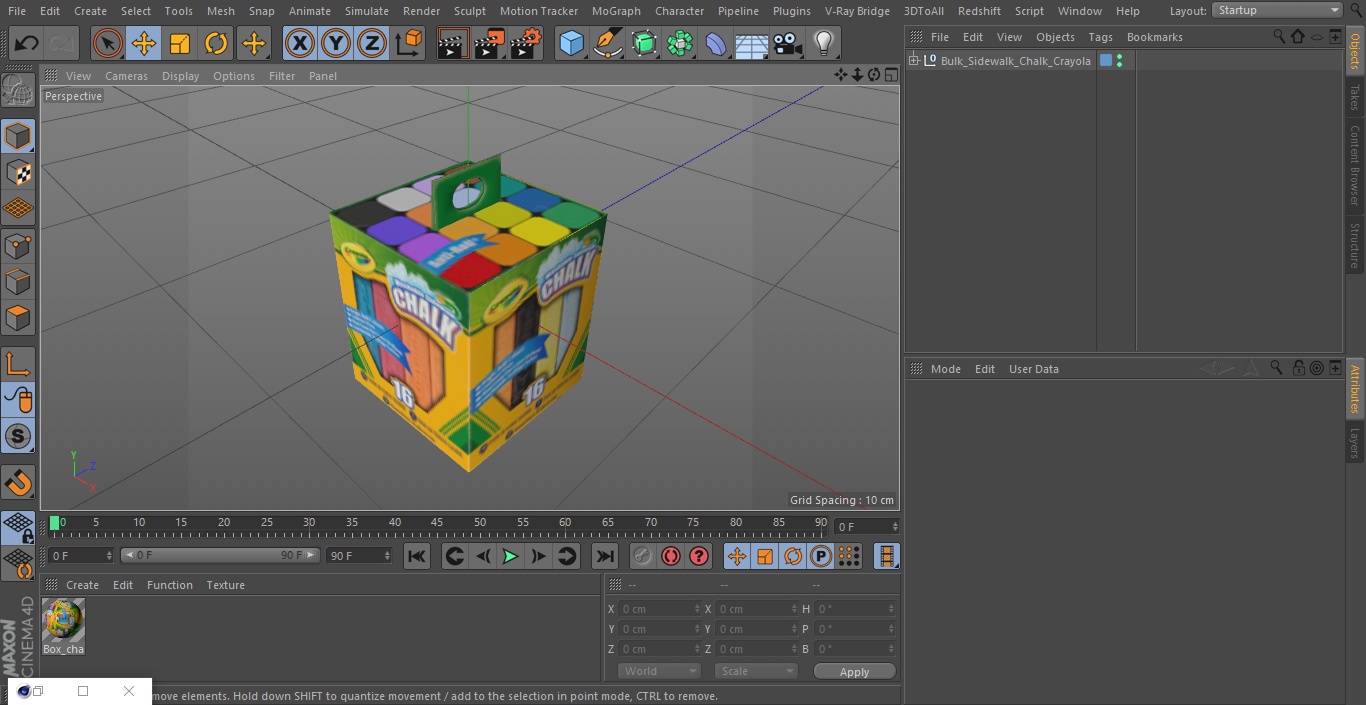
Task: Open material manager Texture menu
Action: (x=226, y=585)
